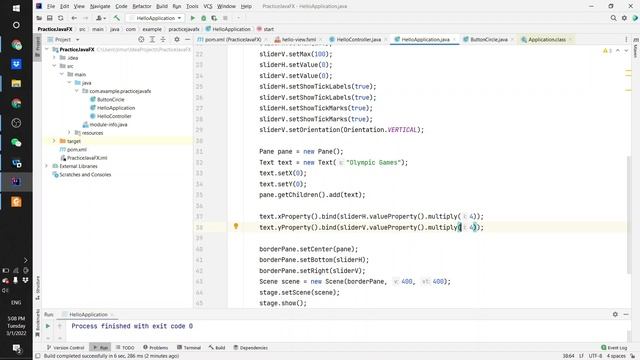Hide the Run tool window
The image size is (640, 360).
626,314
